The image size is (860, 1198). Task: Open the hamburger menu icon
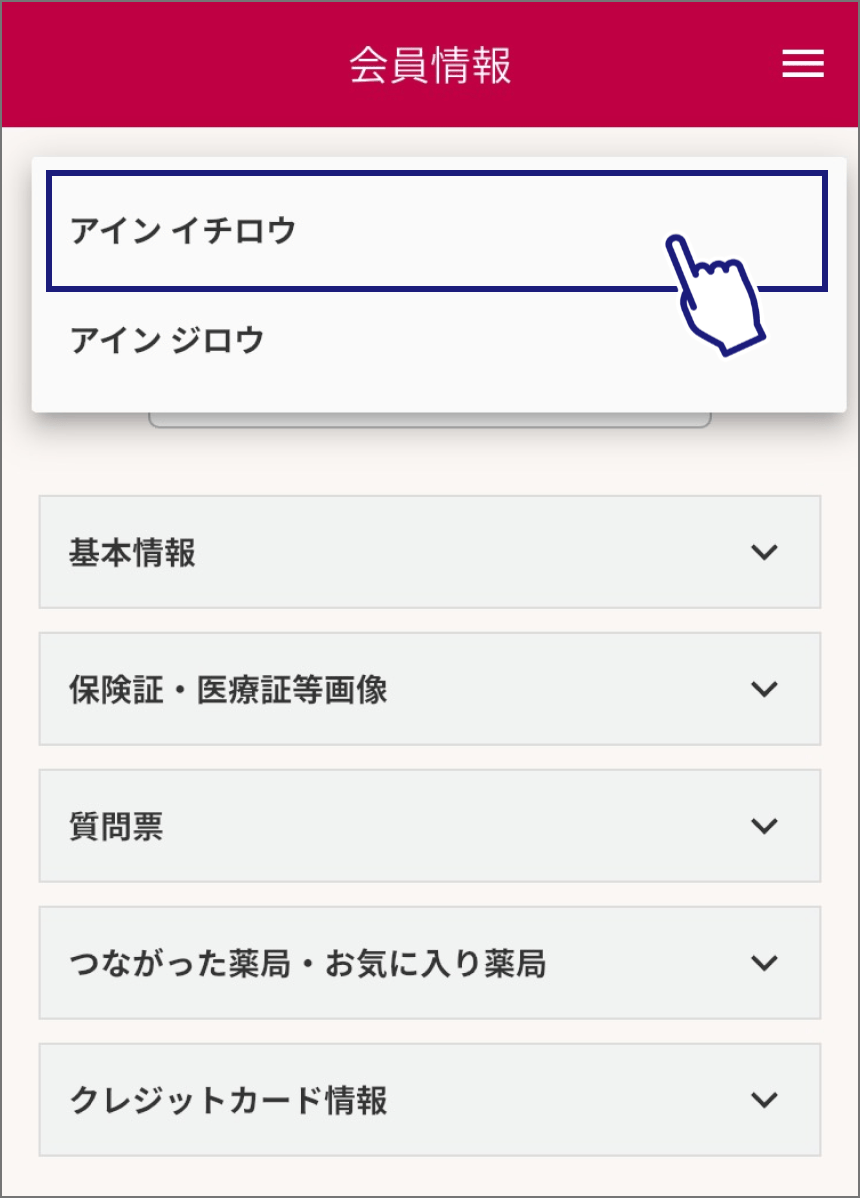point(802,64)
